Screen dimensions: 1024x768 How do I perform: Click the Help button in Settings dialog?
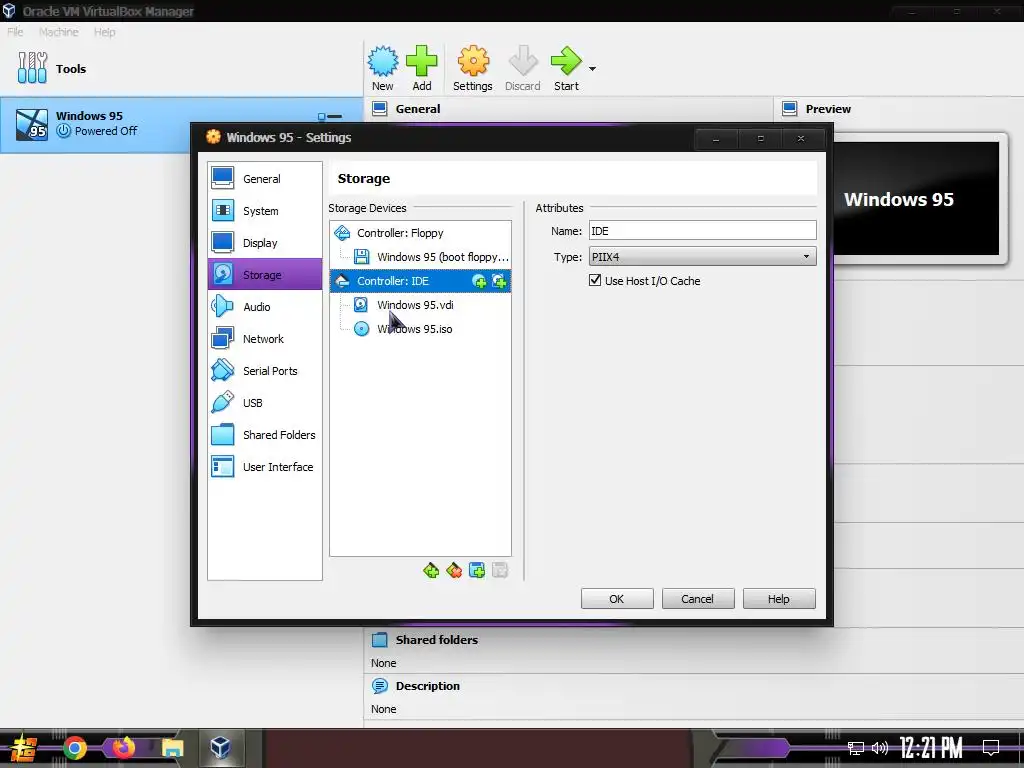(778, 599)
